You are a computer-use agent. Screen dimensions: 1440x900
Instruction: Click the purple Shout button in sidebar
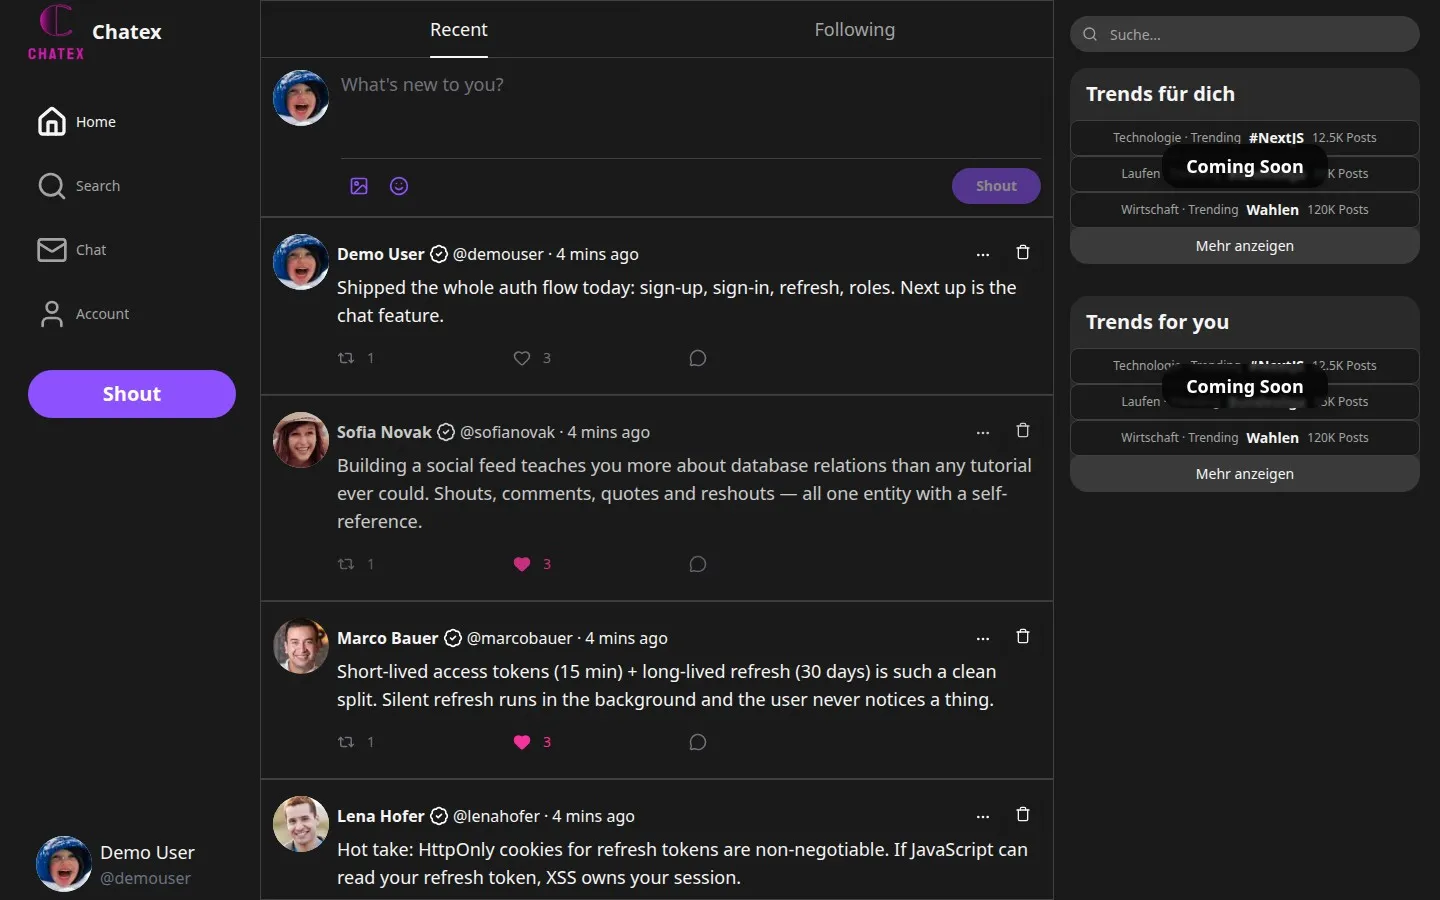coord(132,394)
